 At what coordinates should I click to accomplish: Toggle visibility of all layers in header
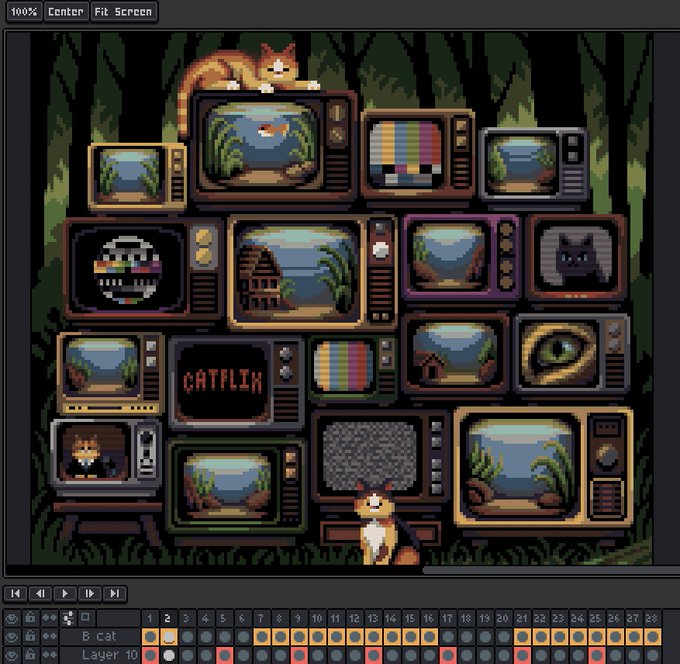coord(12,618)
